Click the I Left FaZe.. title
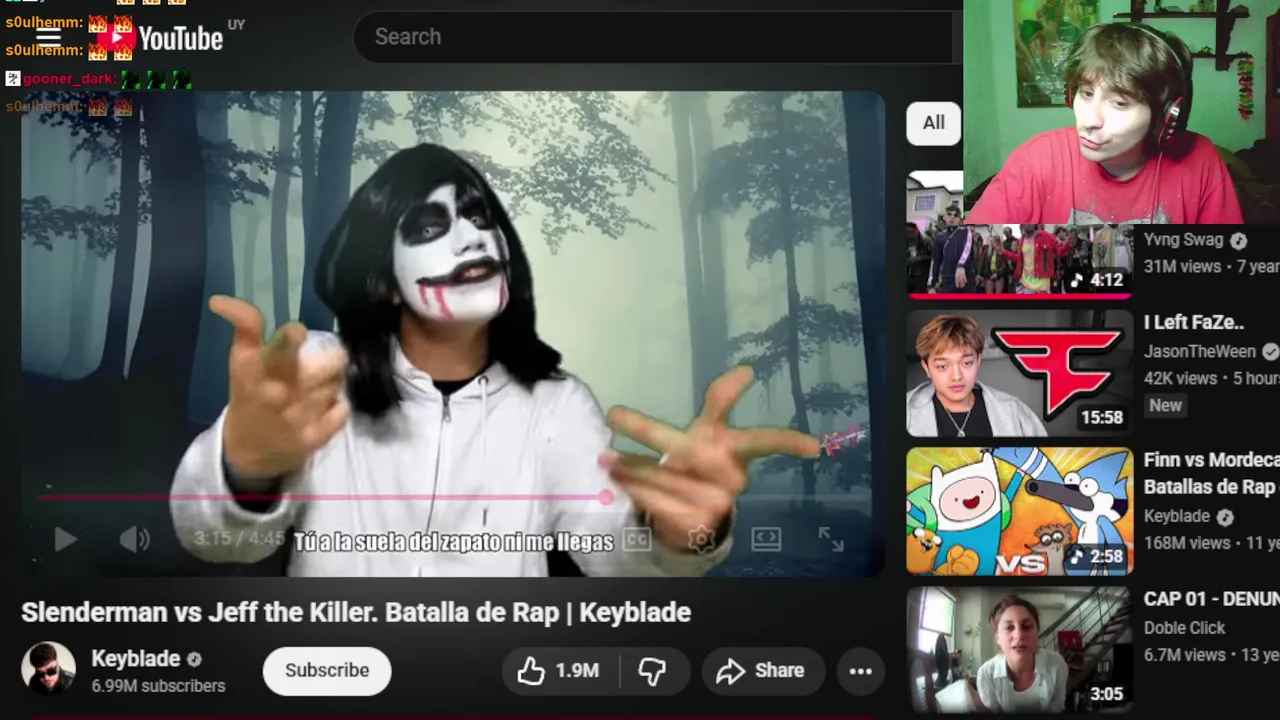 [x=1194, y=322]
